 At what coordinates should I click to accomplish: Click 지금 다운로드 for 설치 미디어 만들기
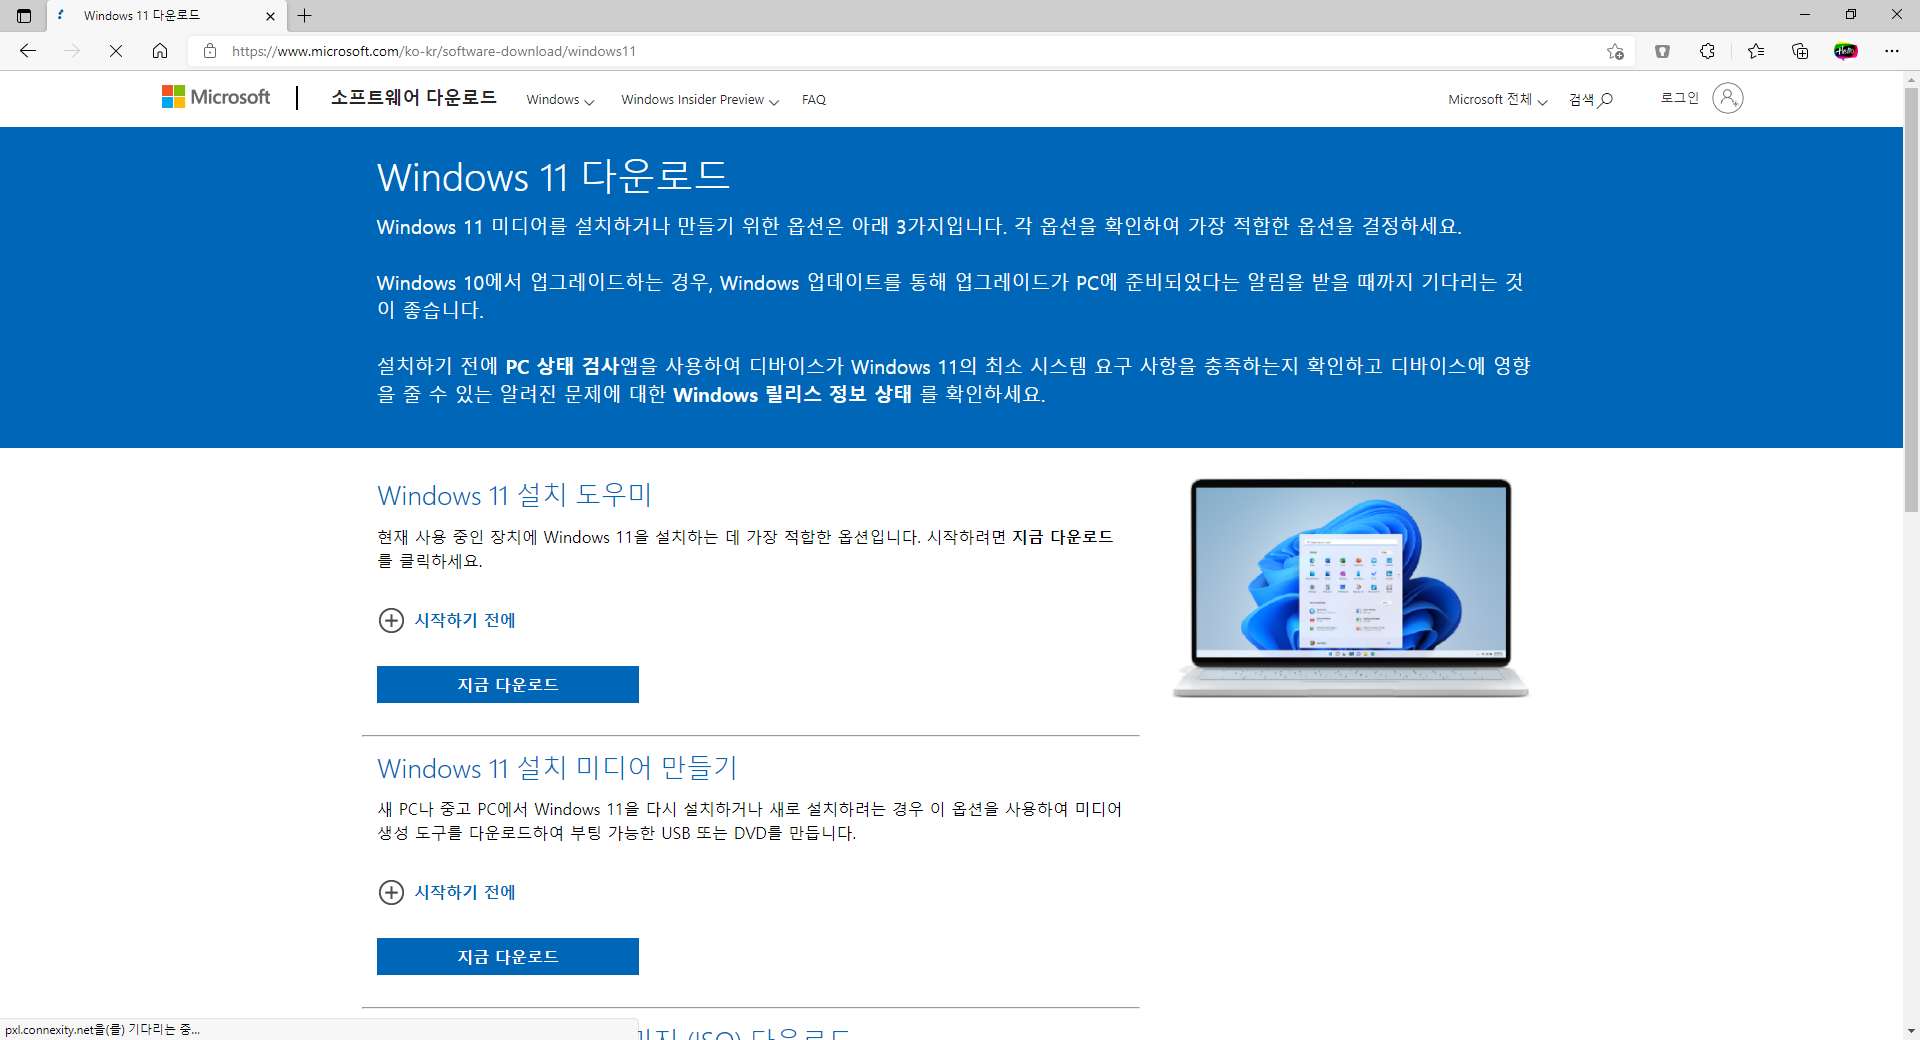(508, 956)
